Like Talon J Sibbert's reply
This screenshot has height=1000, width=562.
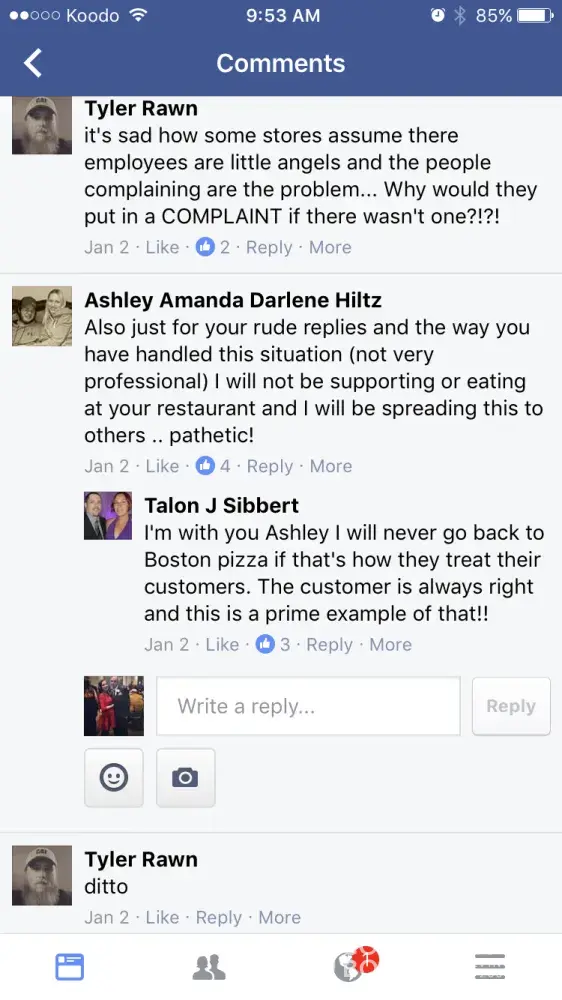click(x=222, y=645)
